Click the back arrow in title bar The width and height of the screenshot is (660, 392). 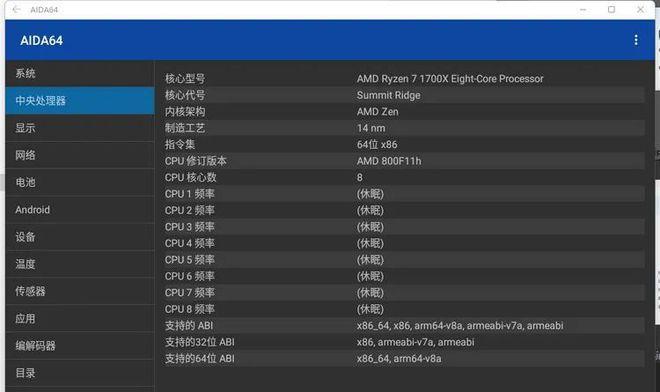tap(16, 9)
